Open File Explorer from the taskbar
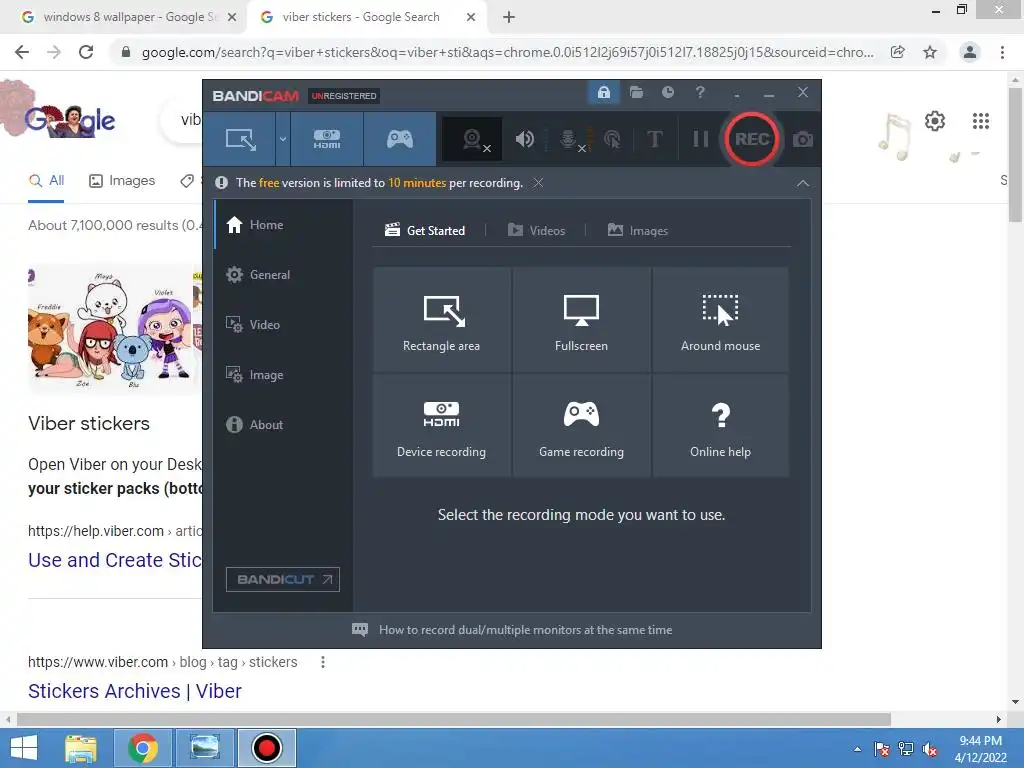1024x768 pixels. pos(81,748)
